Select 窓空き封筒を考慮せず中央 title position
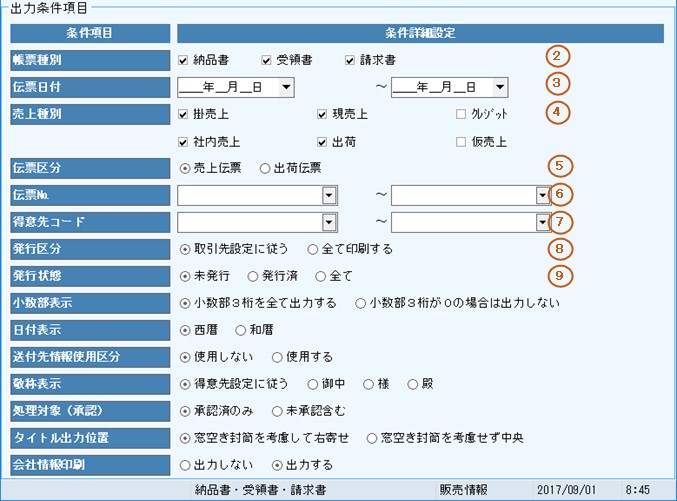Image resolution: width=677 pixels, height=501 pixels. click(x=372, y=437)
